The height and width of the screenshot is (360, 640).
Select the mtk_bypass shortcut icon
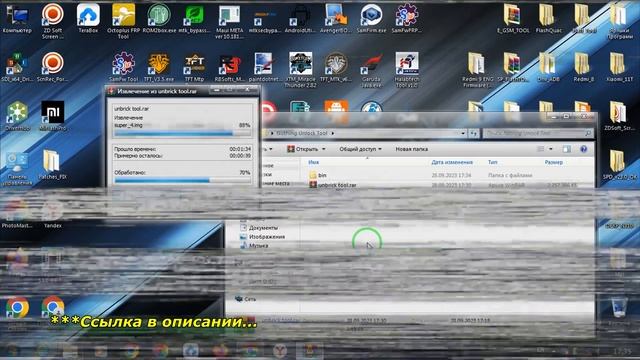click(x=194, y=18)
